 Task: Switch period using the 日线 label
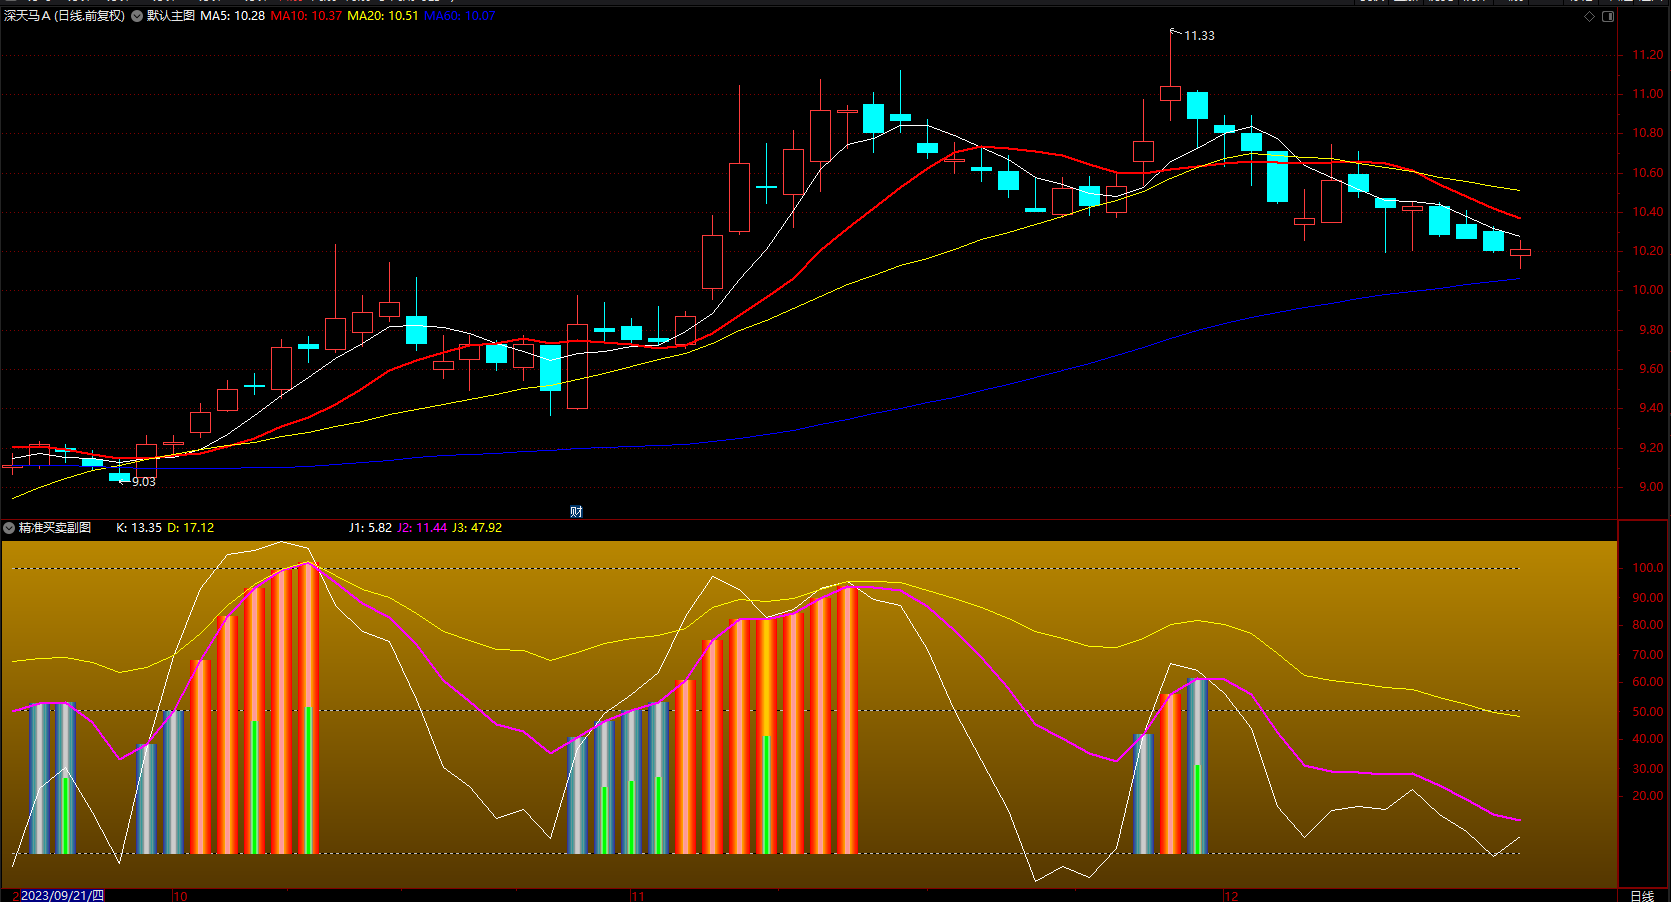tap(1642, 896)
